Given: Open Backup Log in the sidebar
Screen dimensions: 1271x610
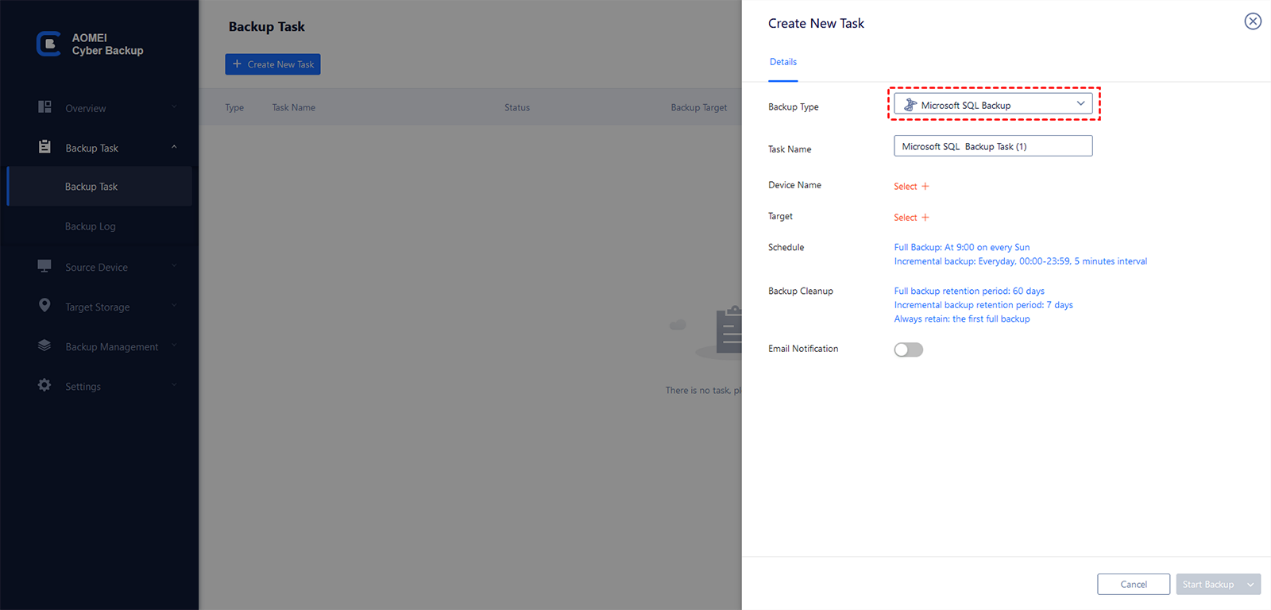Looking at the screenshot, I should (90, 227).
